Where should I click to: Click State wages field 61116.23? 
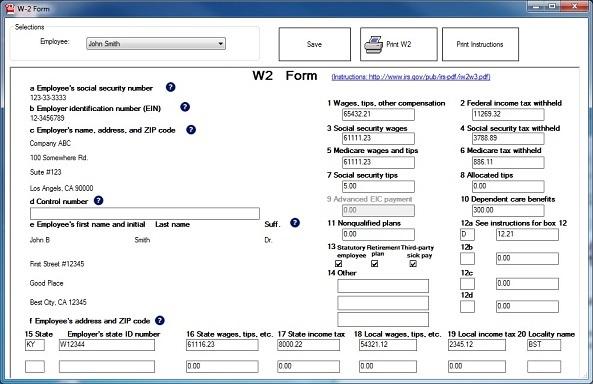pos(222,345)
